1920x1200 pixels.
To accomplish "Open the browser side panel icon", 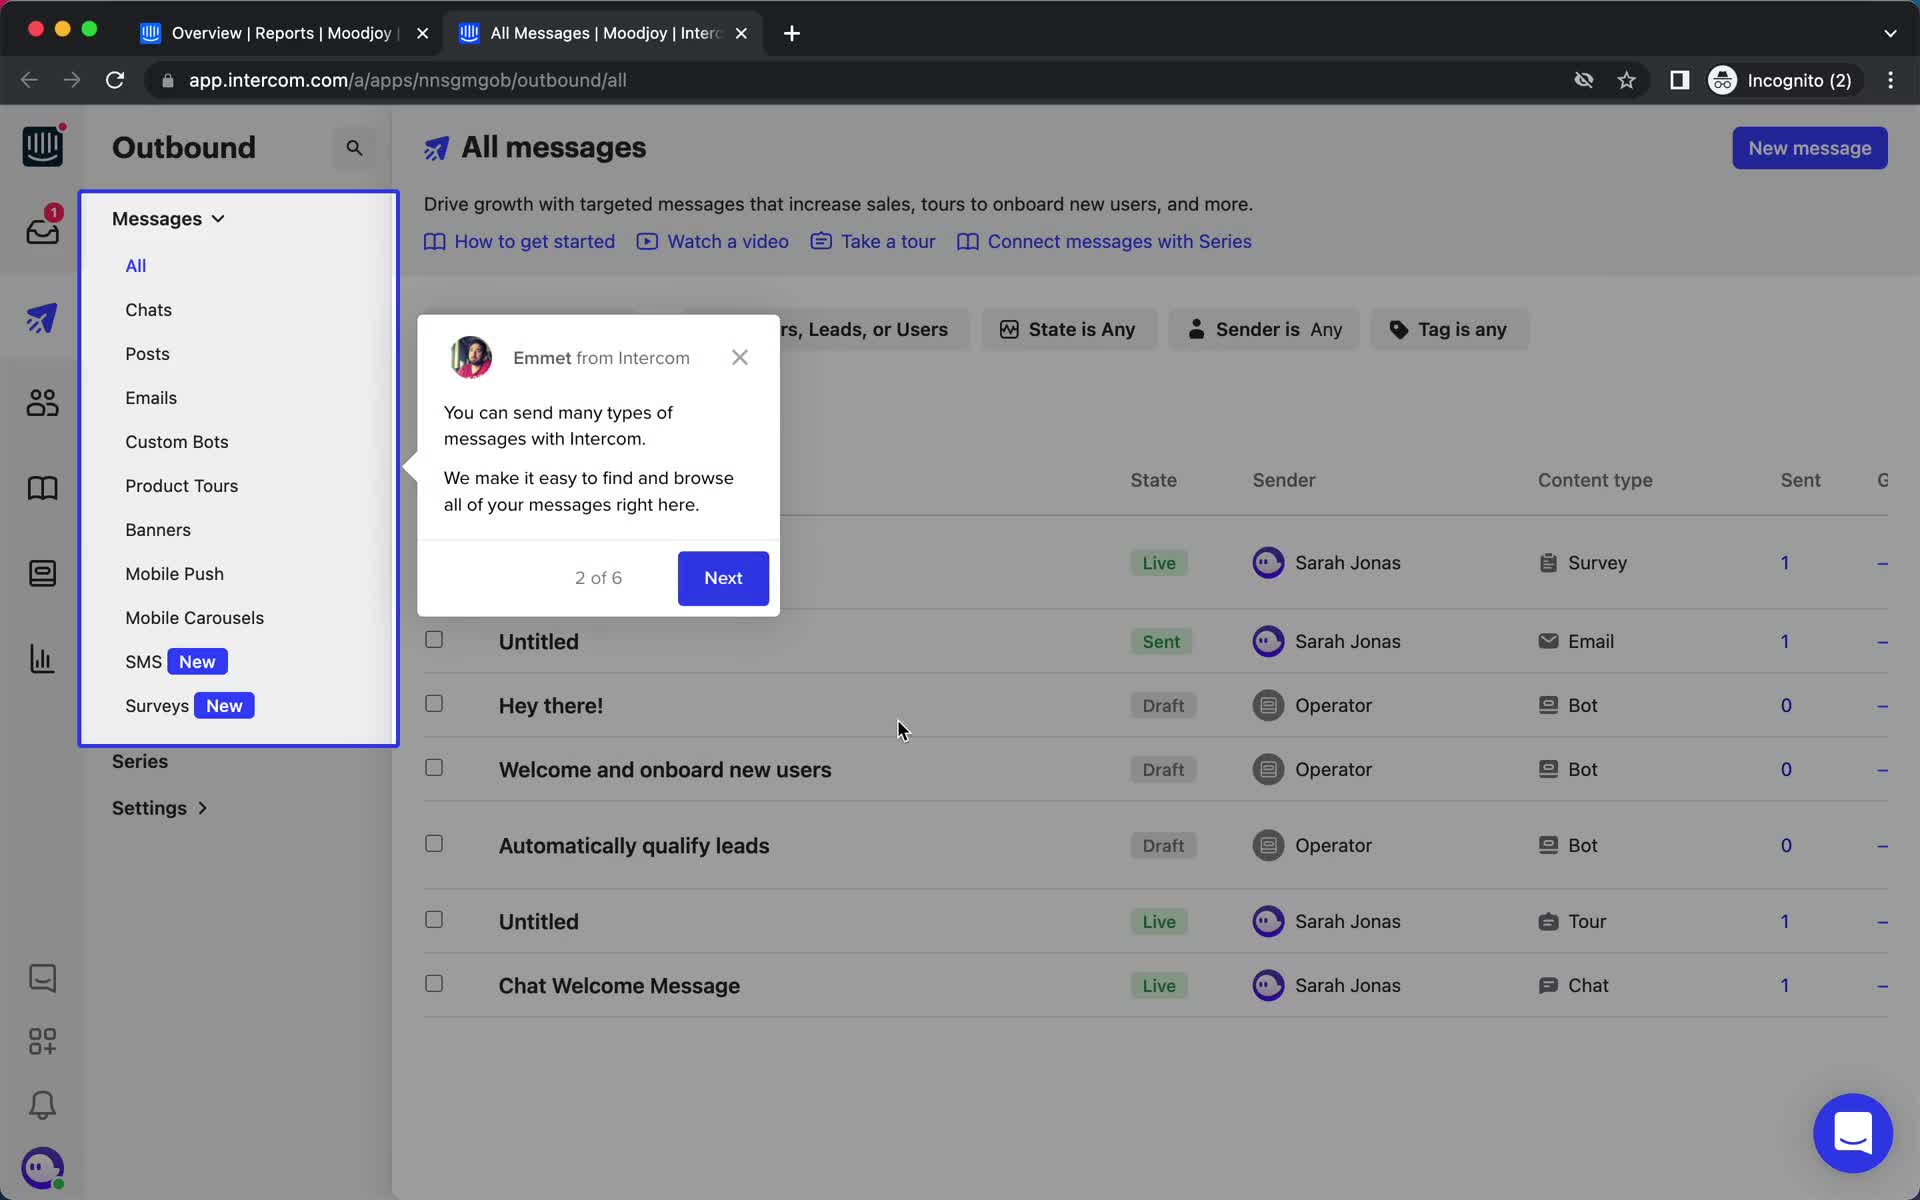I will pos(1679,80).
